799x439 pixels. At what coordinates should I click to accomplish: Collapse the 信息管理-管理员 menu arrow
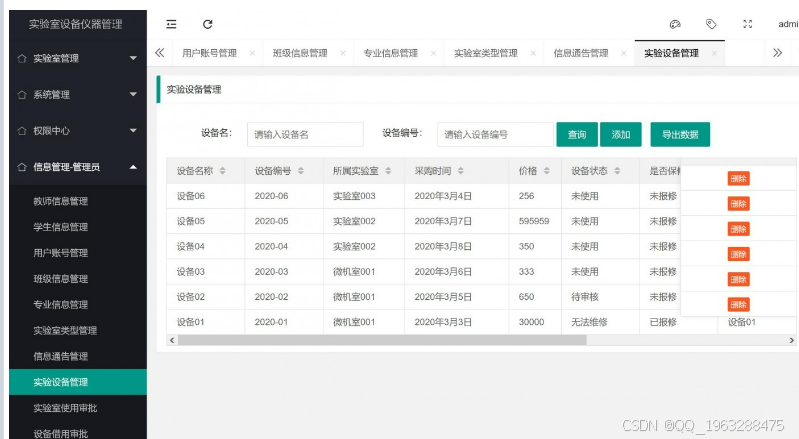133,167
